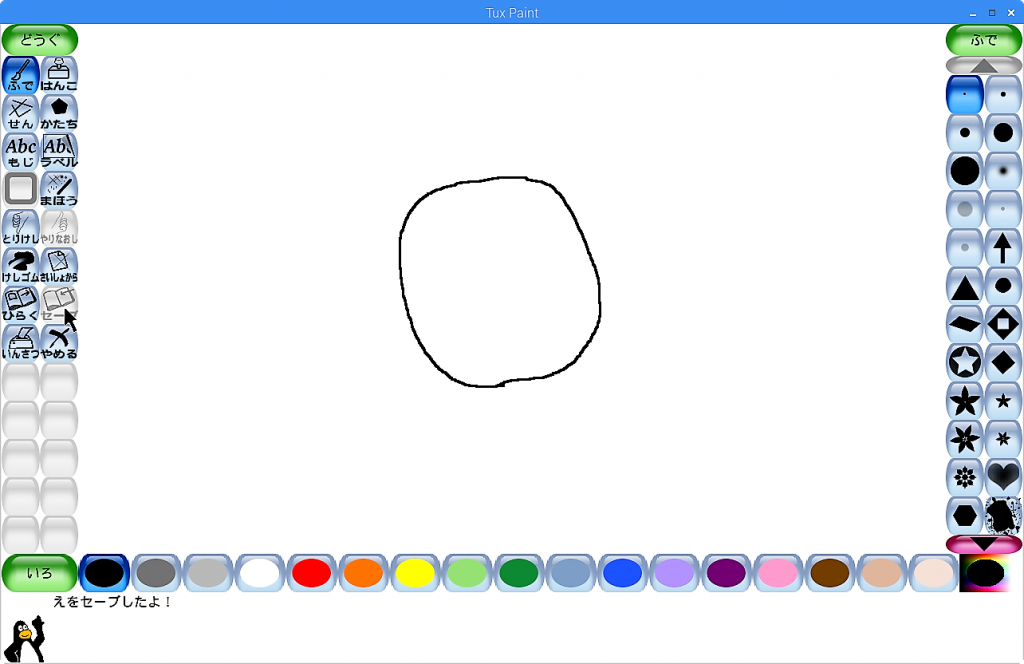Image resolution: width=1024 pixels, height=664 pixels.
Task: Choose the purple color swatch
Action: pos(726,573)
